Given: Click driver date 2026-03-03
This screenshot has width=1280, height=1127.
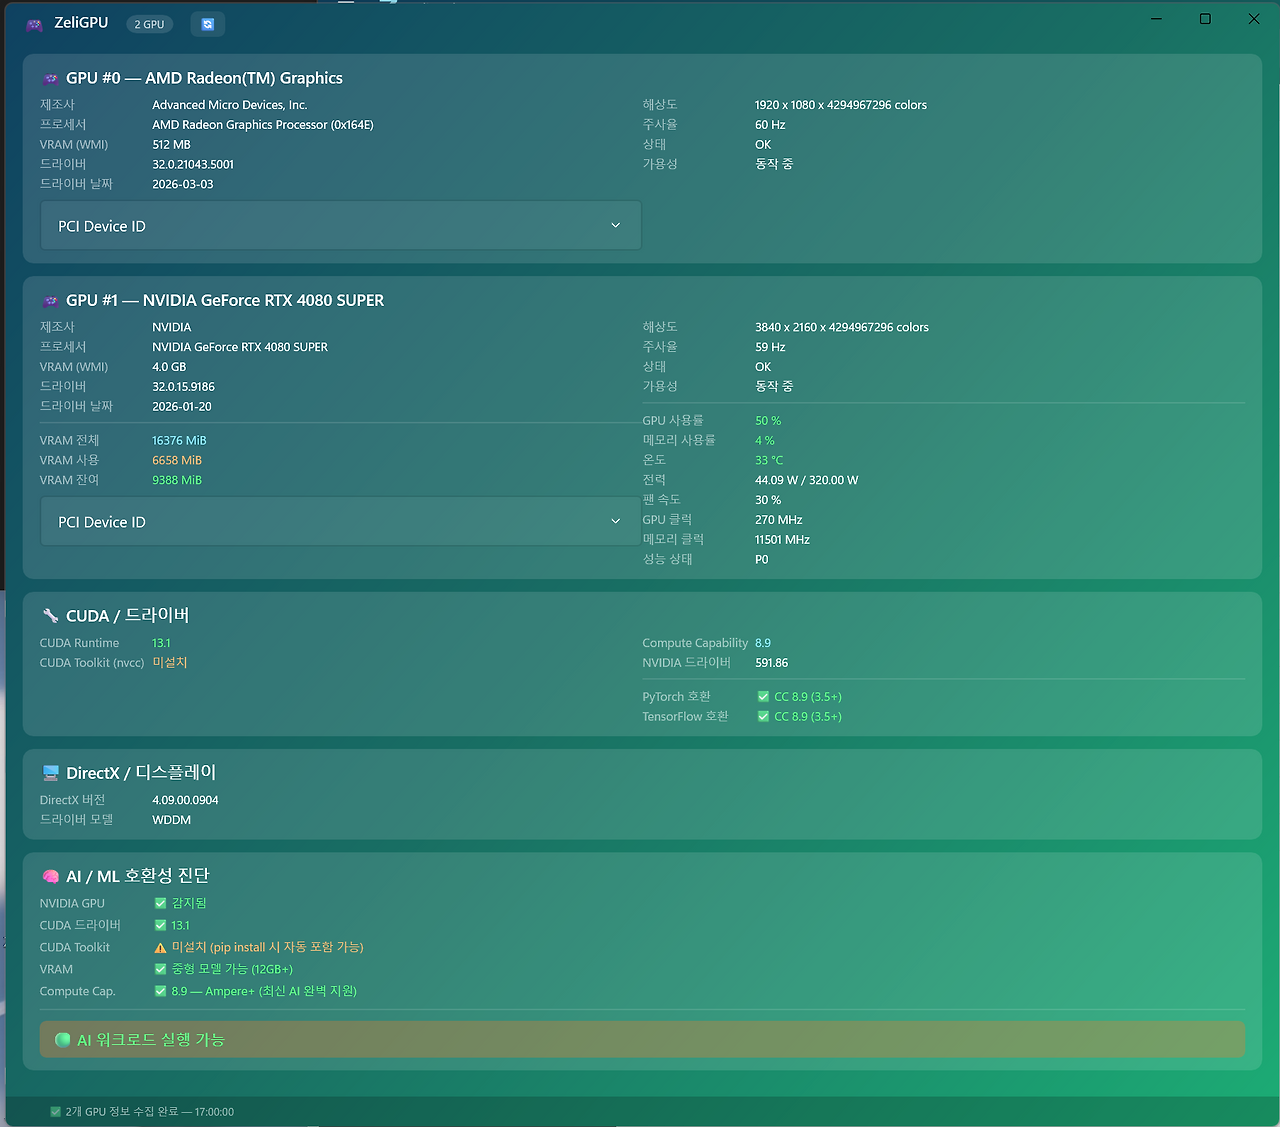Looking at the screenshot, I should click(x=183, y=185).
